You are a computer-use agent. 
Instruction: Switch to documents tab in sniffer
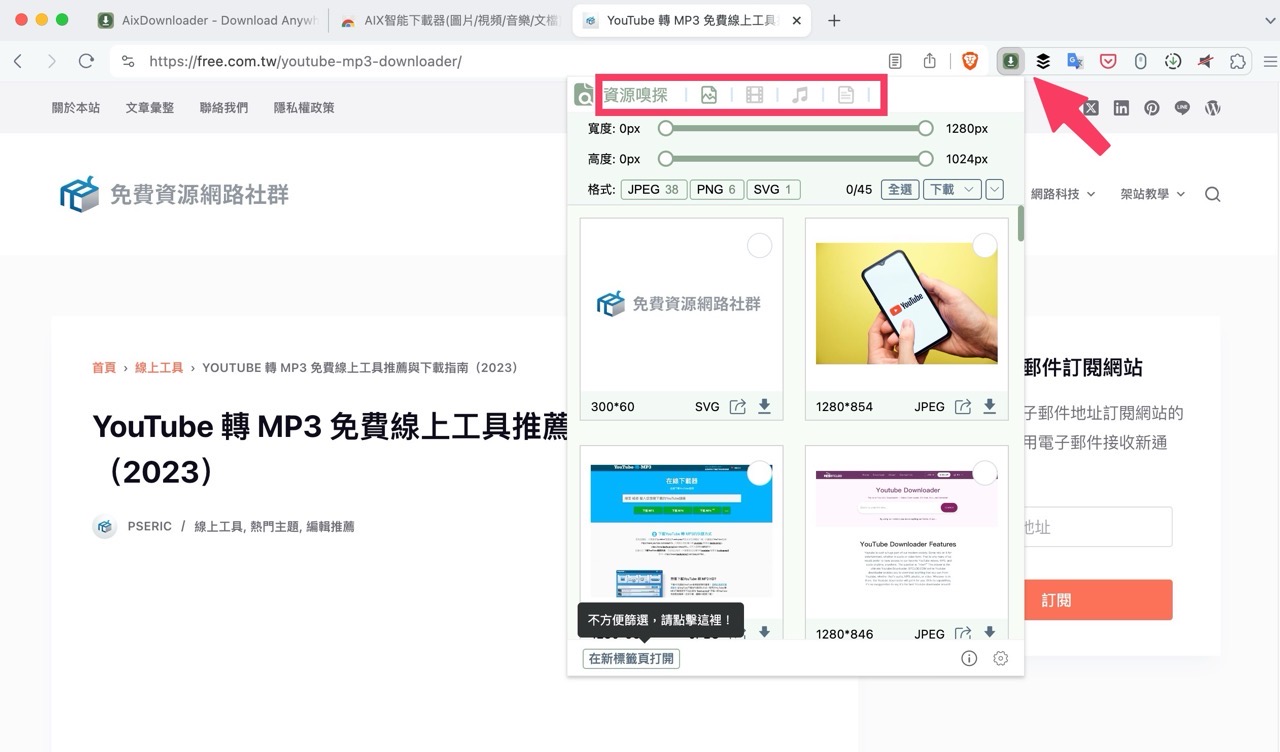tap(846, 95)
